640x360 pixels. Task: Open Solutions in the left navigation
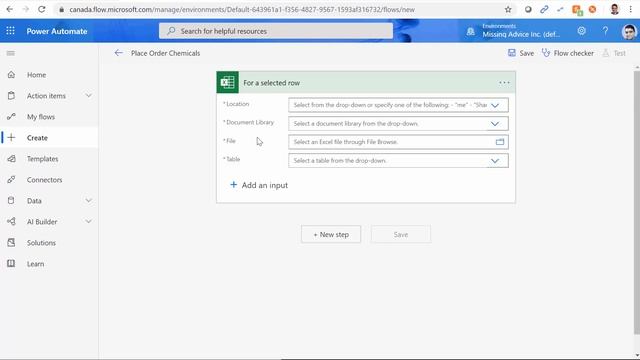click(49, 243)
